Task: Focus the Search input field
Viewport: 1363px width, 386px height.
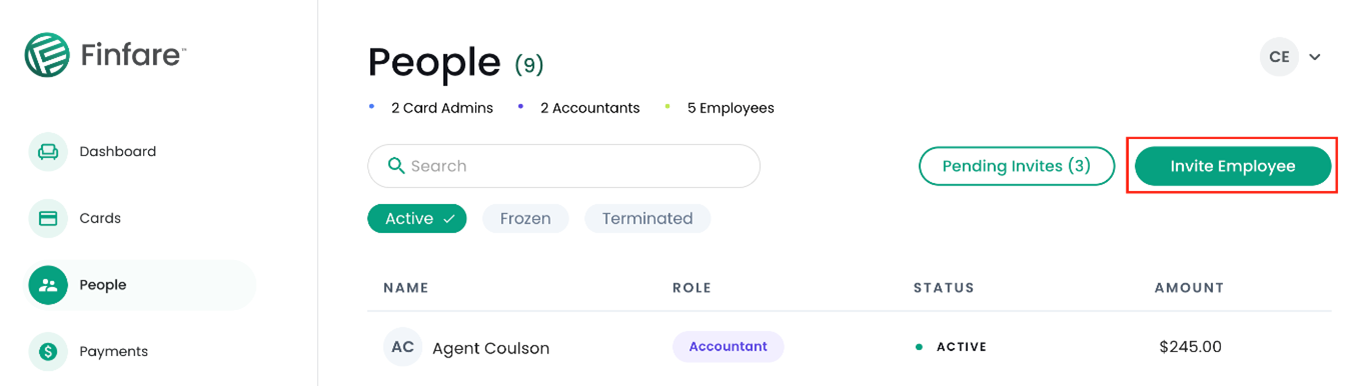Action: click(x=564, y=166)
